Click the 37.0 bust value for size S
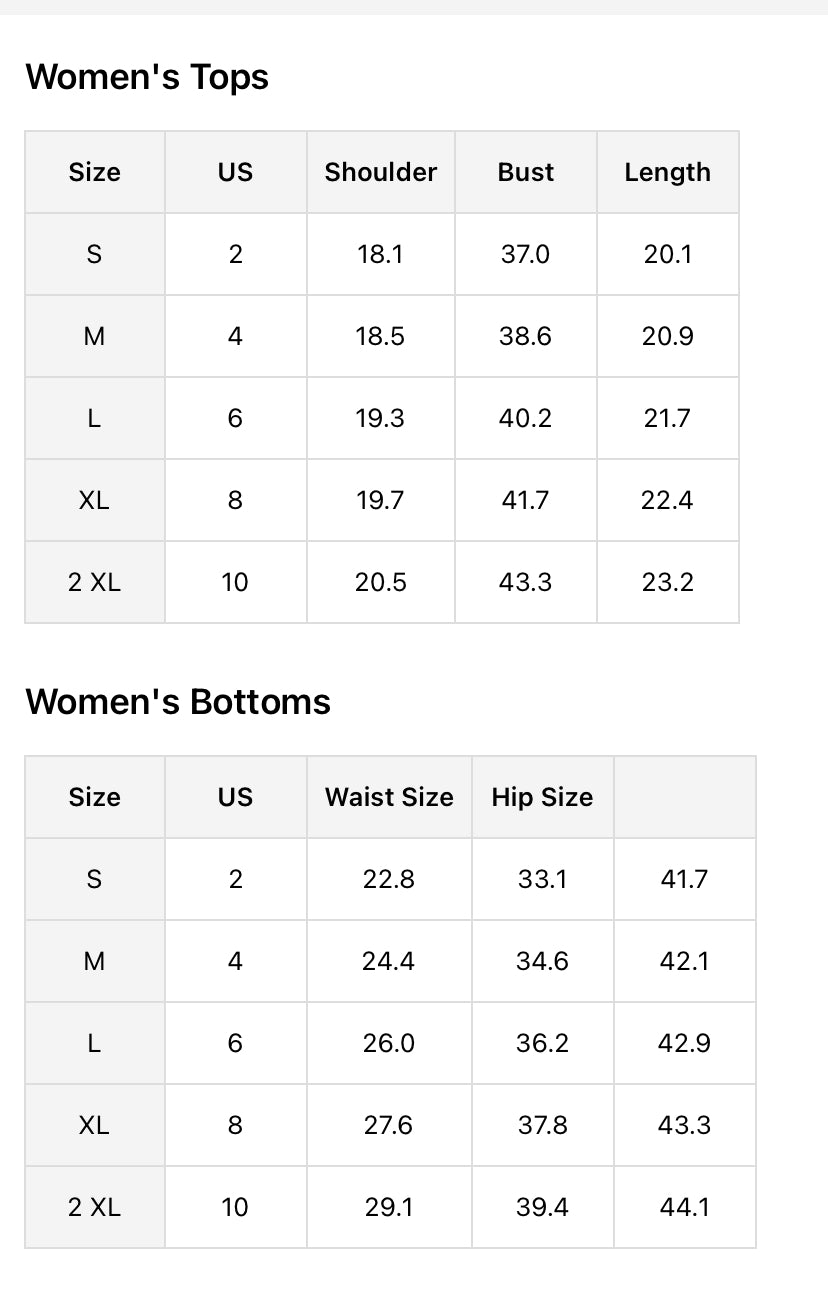The height and width of the screenshot is (1290, 828). click(x=525, y=254)
